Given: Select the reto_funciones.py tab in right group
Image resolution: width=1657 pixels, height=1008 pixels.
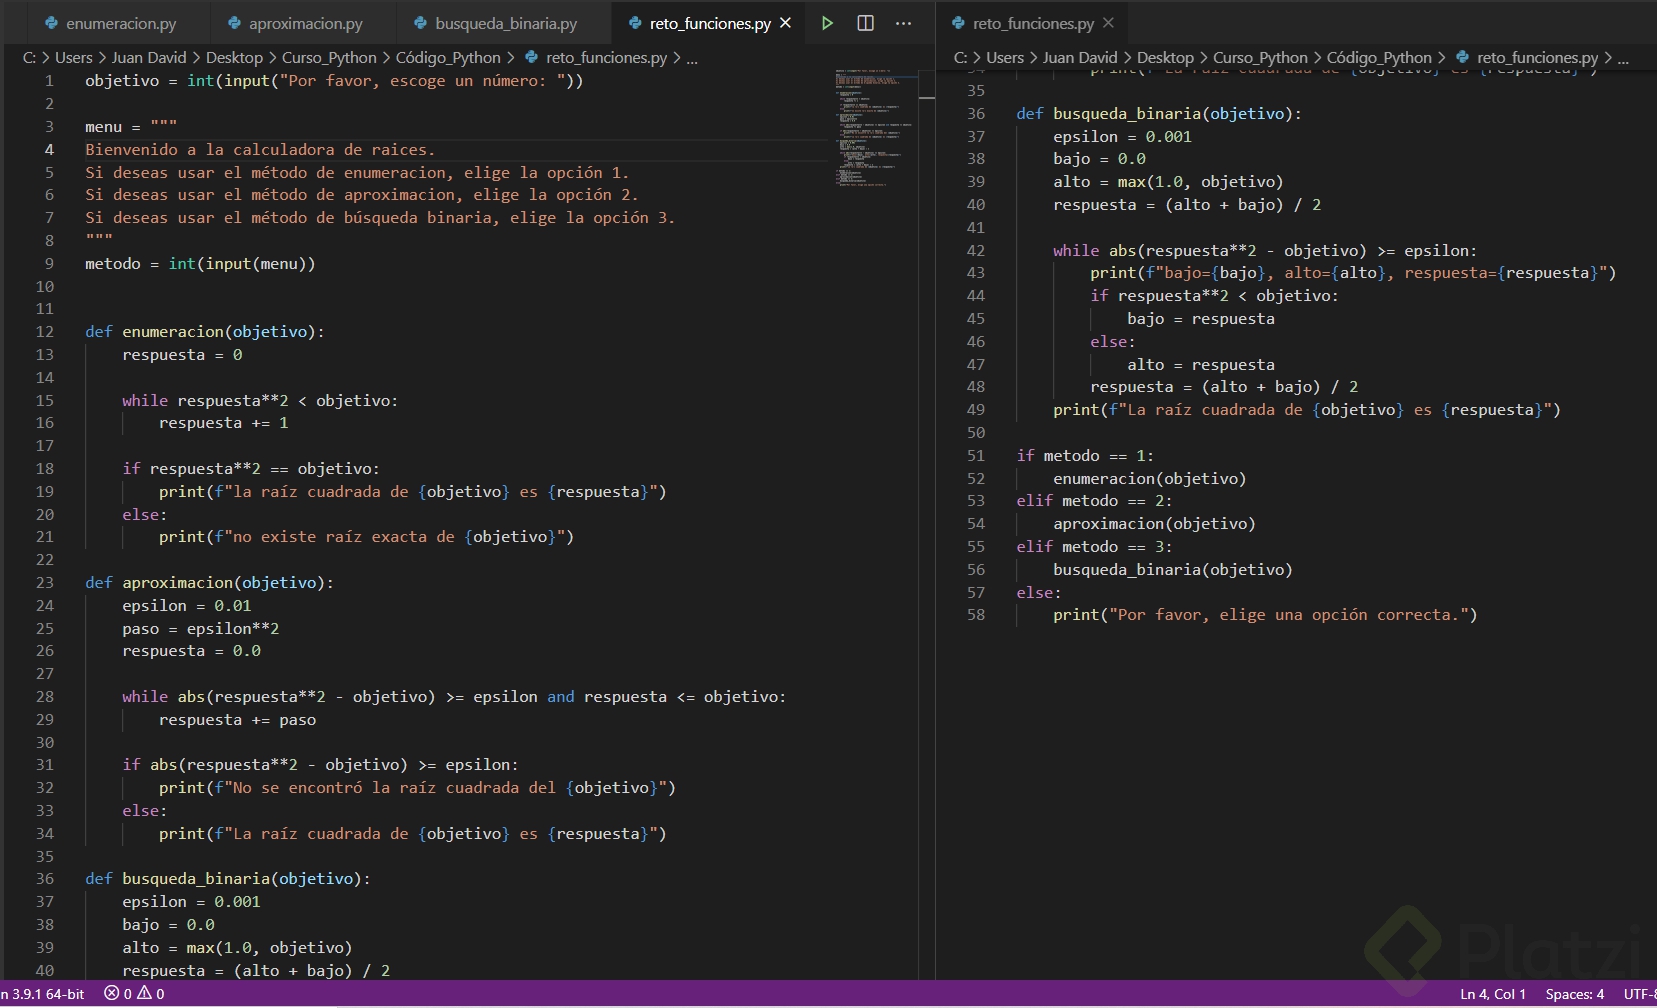Looking at the screenshot, I should [1033, 23].
